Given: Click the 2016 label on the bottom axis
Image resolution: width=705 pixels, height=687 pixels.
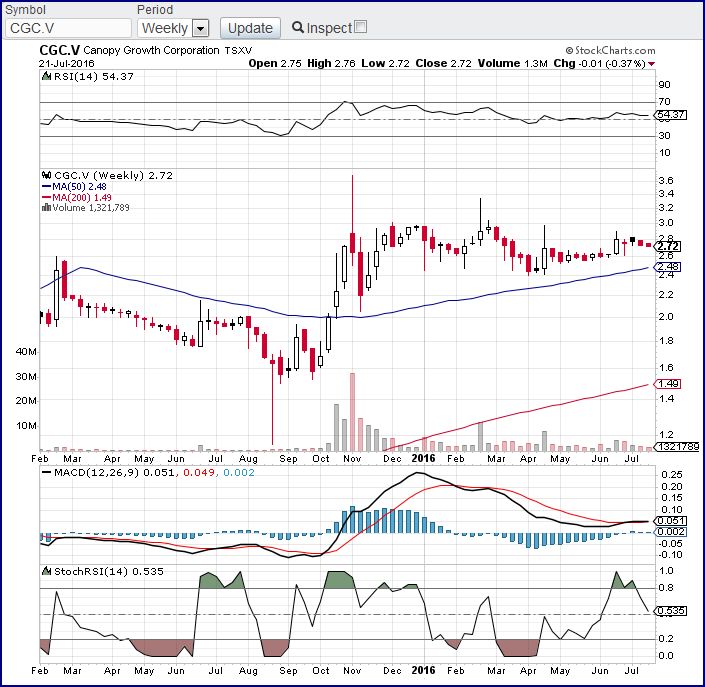Looking at the screenshot, I should coord(424,670).
